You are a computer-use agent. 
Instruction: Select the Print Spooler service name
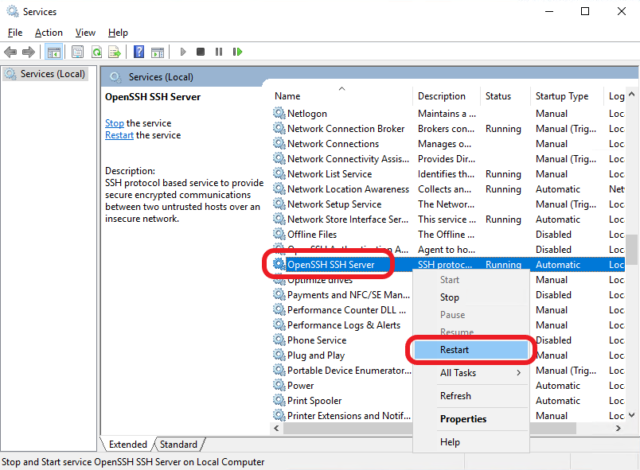314,400
